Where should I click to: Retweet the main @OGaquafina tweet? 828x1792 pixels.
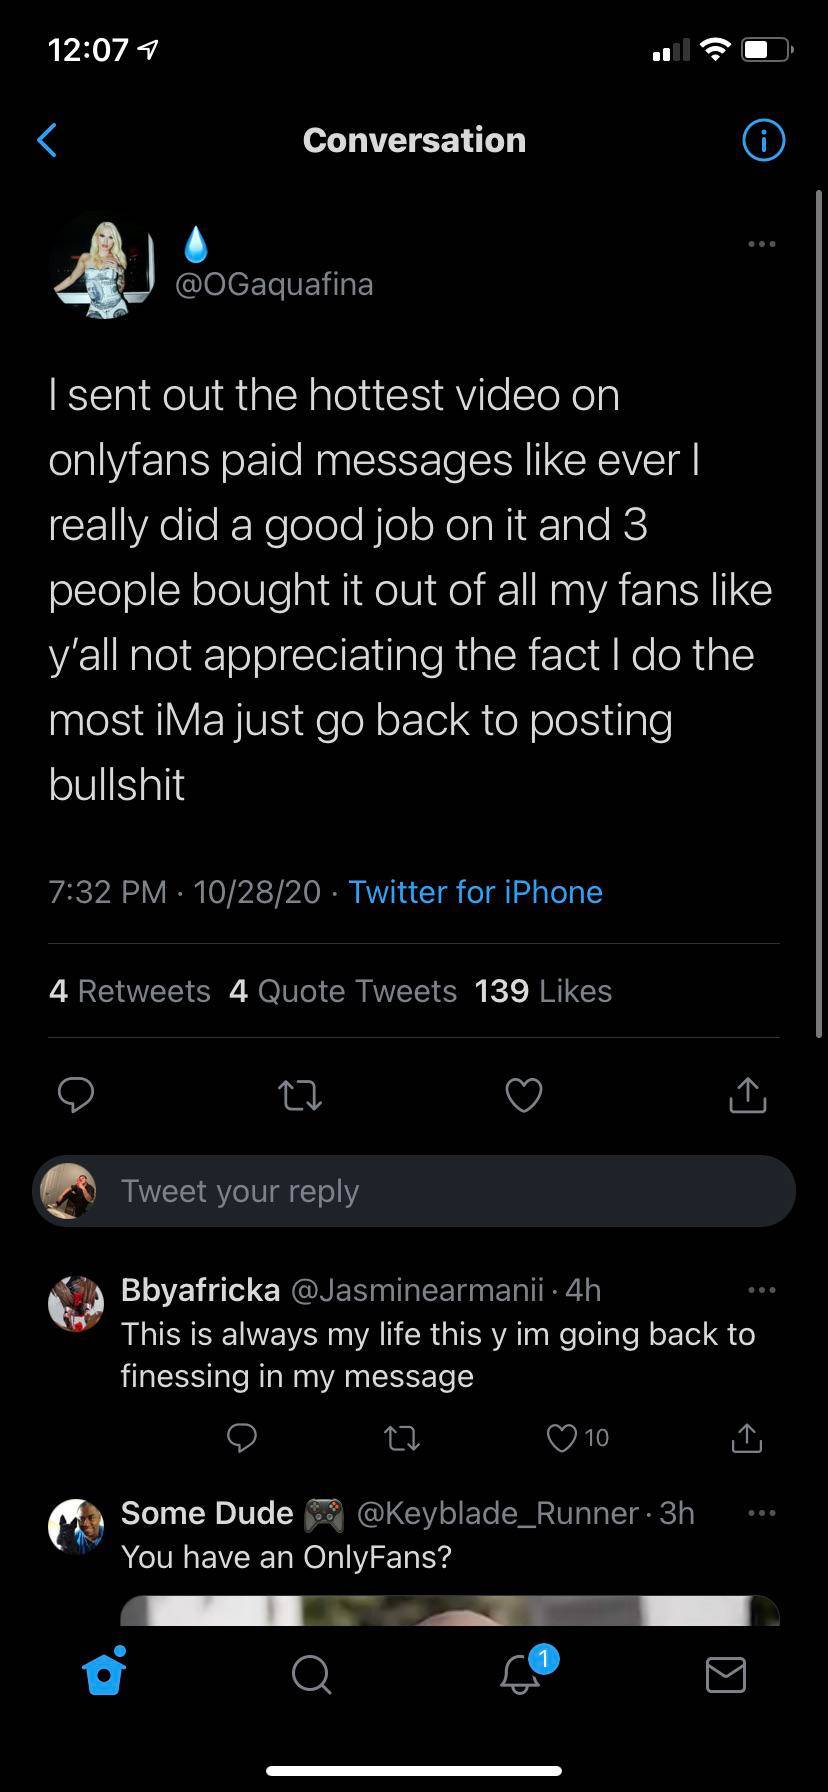pos(299,1096)
